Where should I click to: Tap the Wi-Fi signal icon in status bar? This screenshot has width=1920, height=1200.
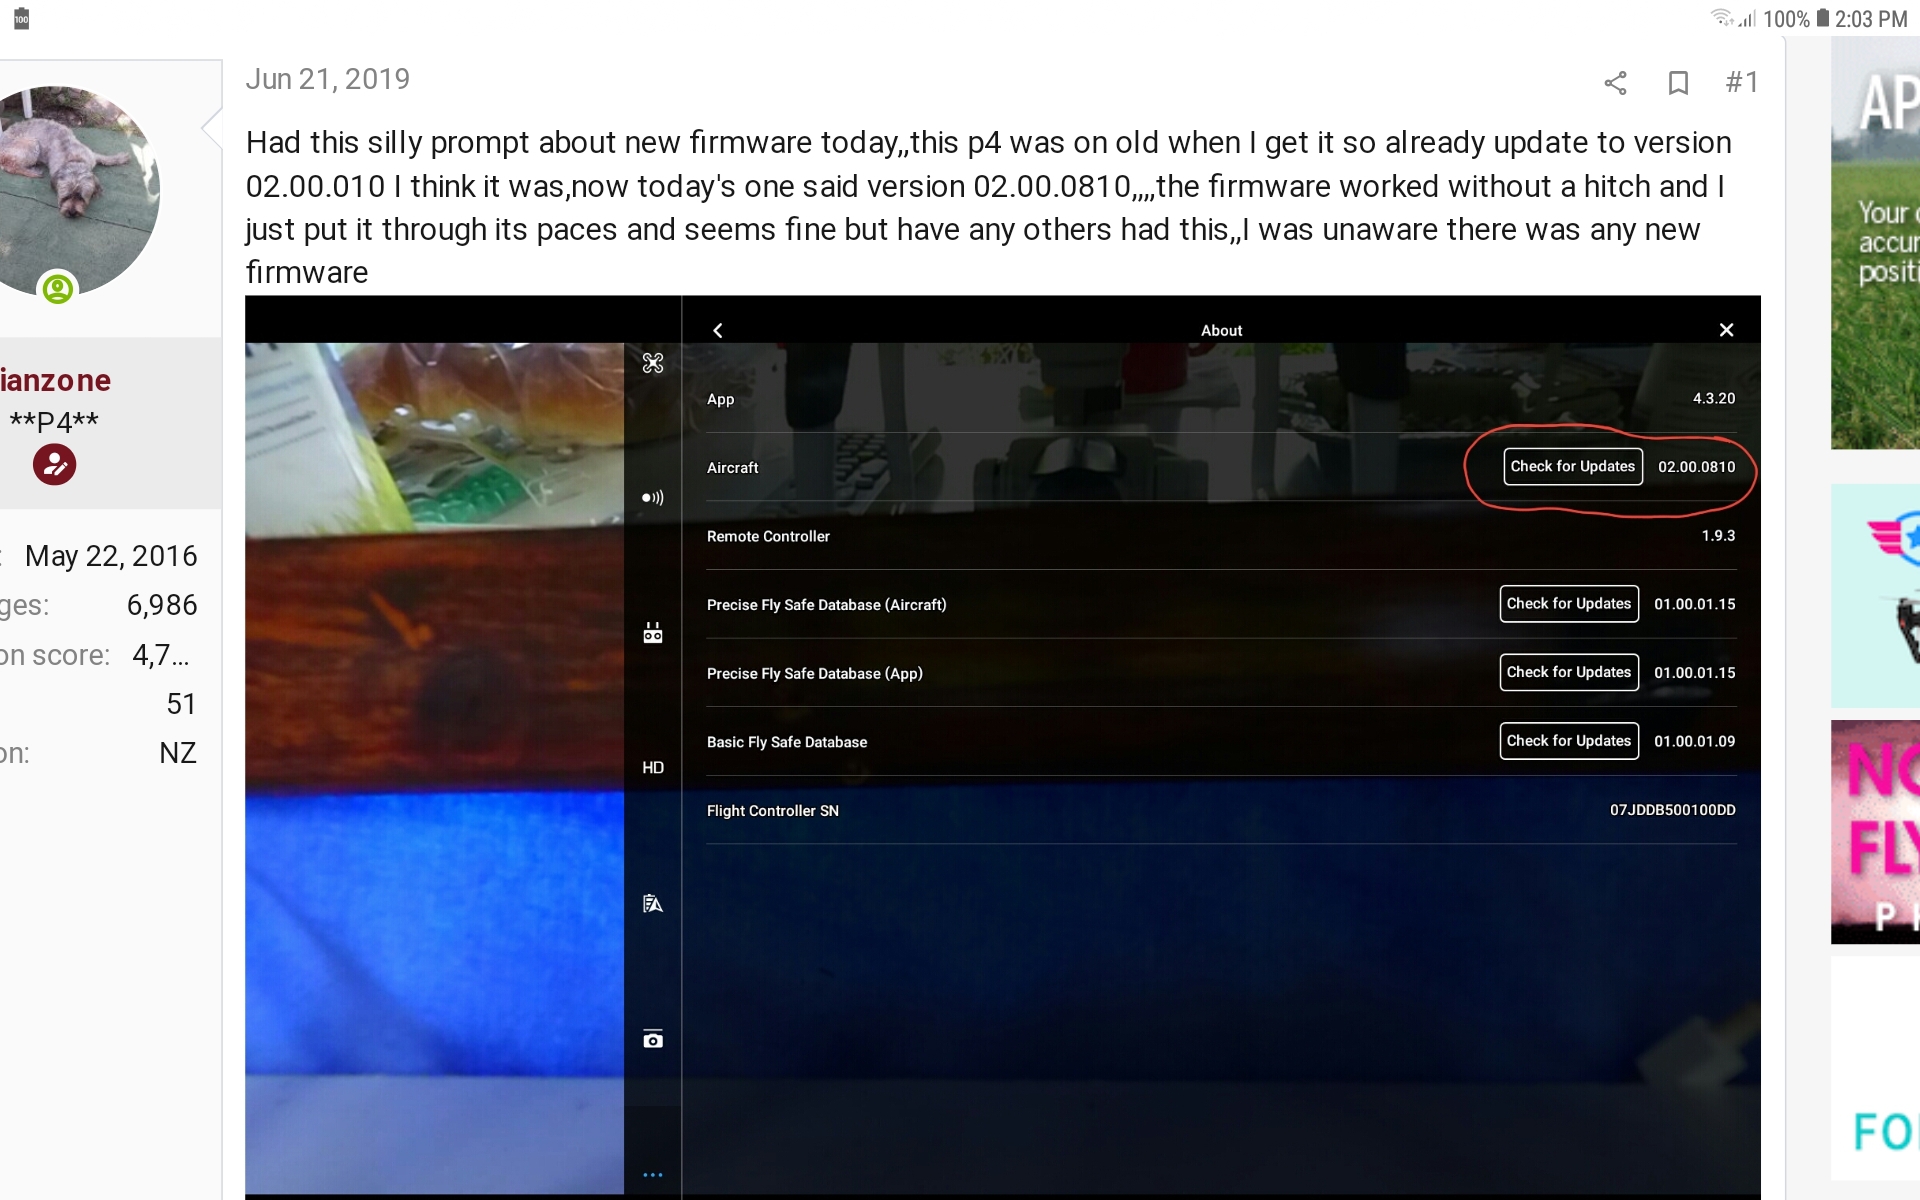click(x=1722, y=18)
